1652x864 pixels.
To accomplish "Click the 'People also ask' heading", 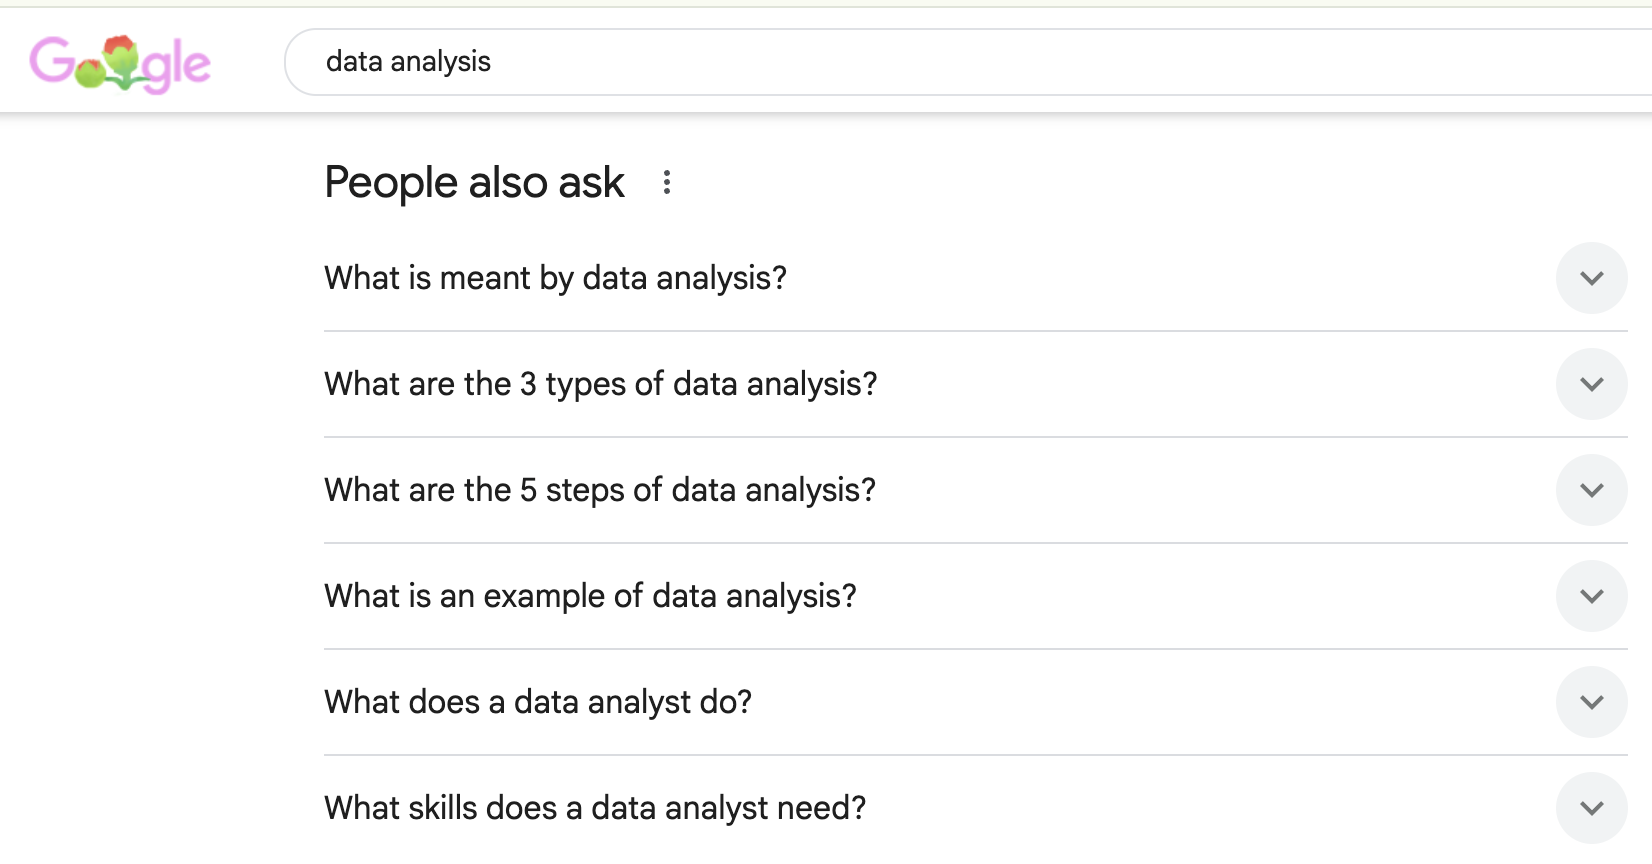I will click(x=475, y=182).
